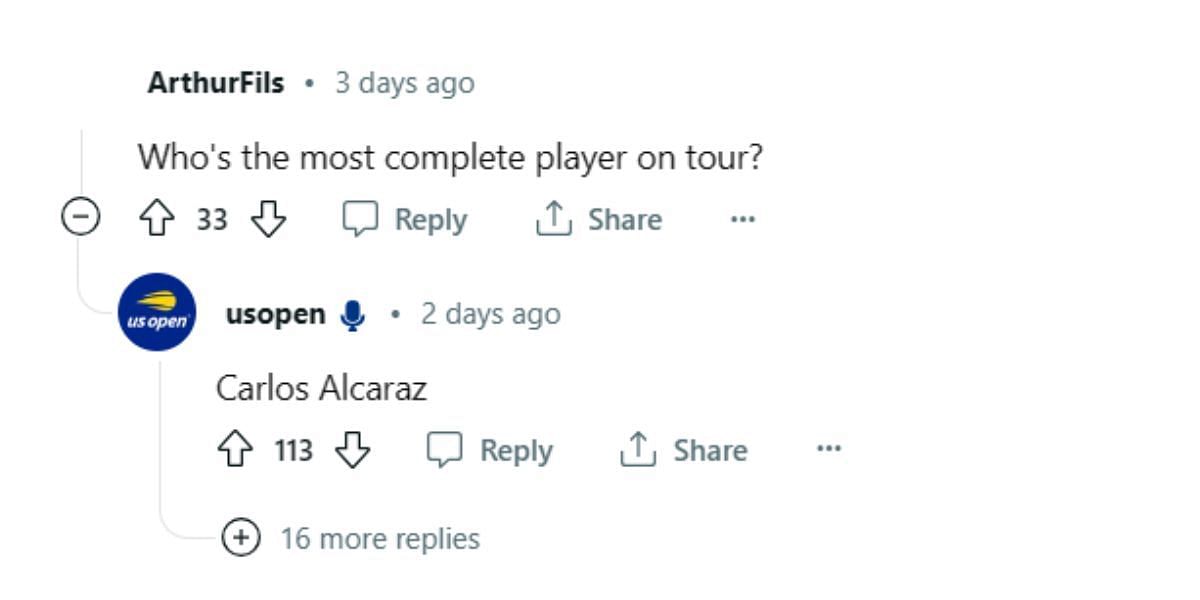Share the usopen reply
1200x600 pixels.
coord(684,450)
